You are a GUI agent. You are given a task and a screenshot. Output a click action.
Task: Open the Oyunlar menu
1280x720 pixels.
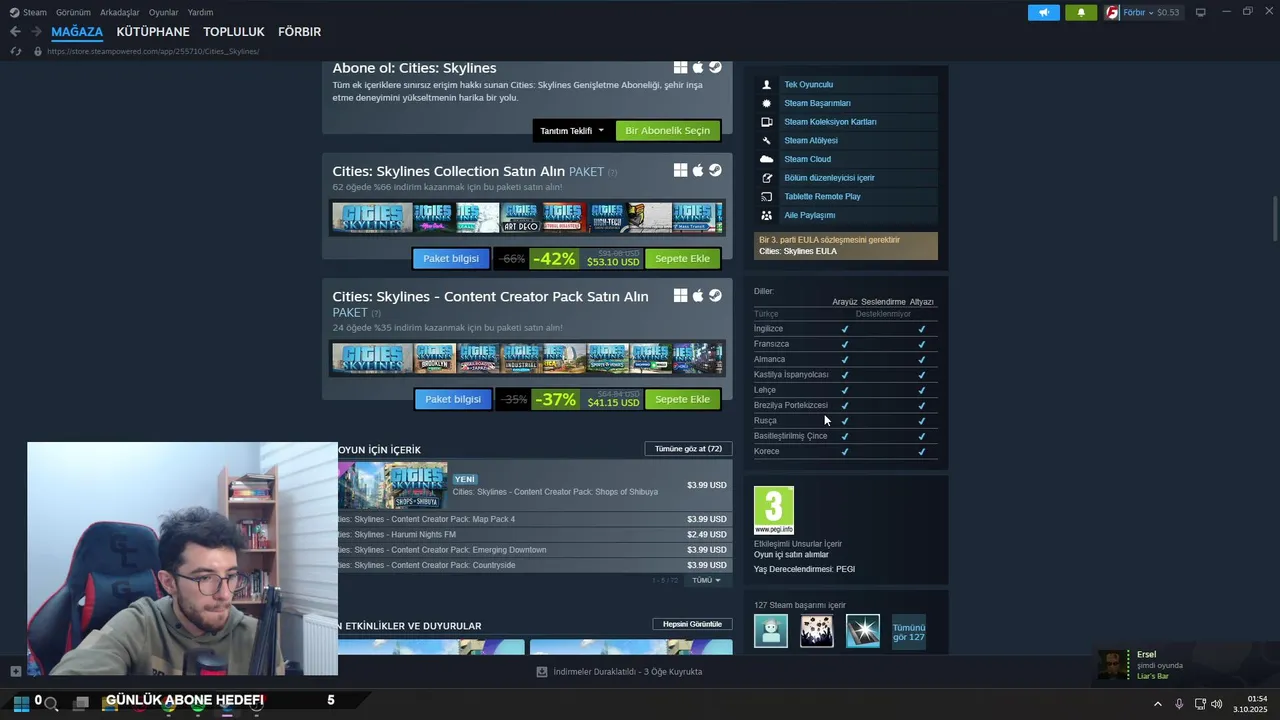[x=163, y=12]
